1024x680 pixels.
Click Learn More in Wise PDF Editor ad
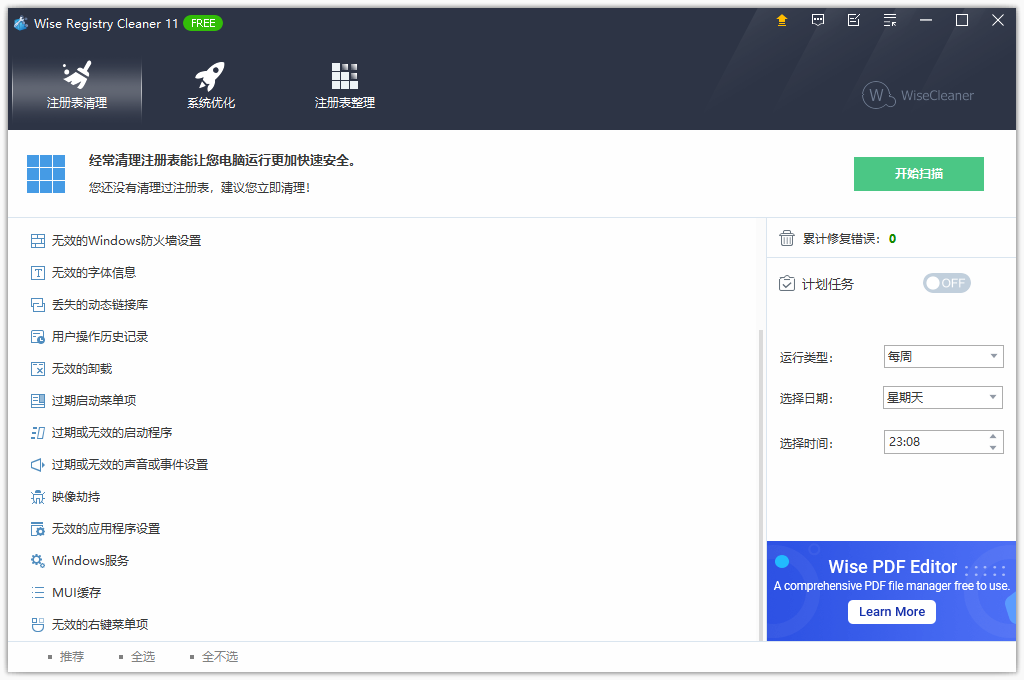tap(891, 612)
